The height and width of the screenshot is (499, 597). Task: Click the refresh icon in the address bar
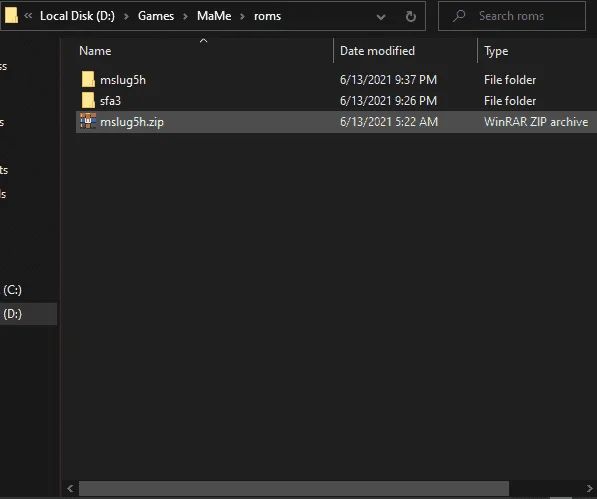pos(410,16)
